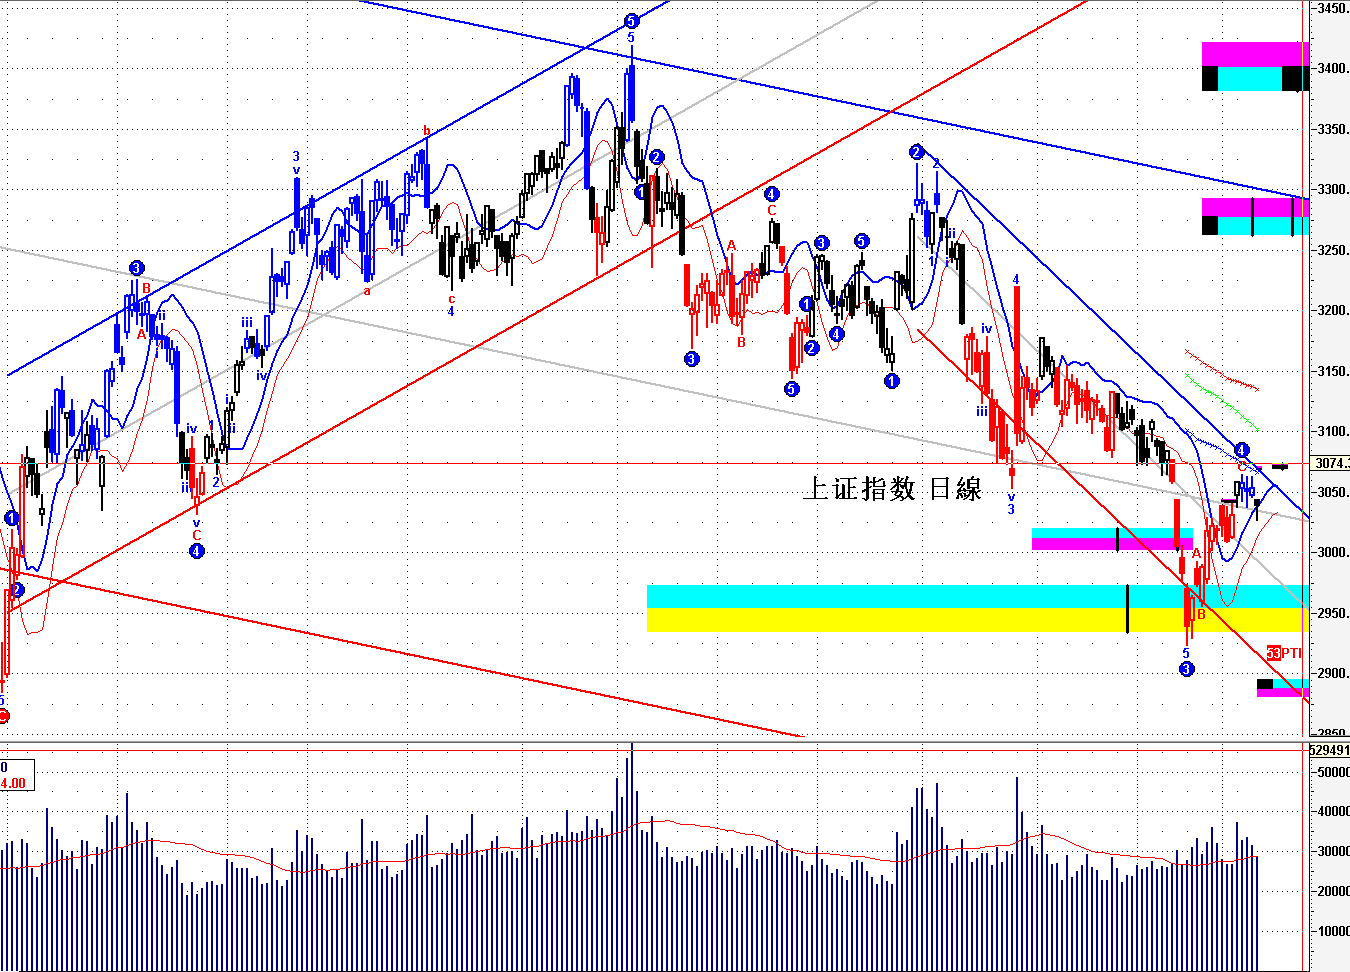Select the 3074.3 current price tag

coord(1330,463)
